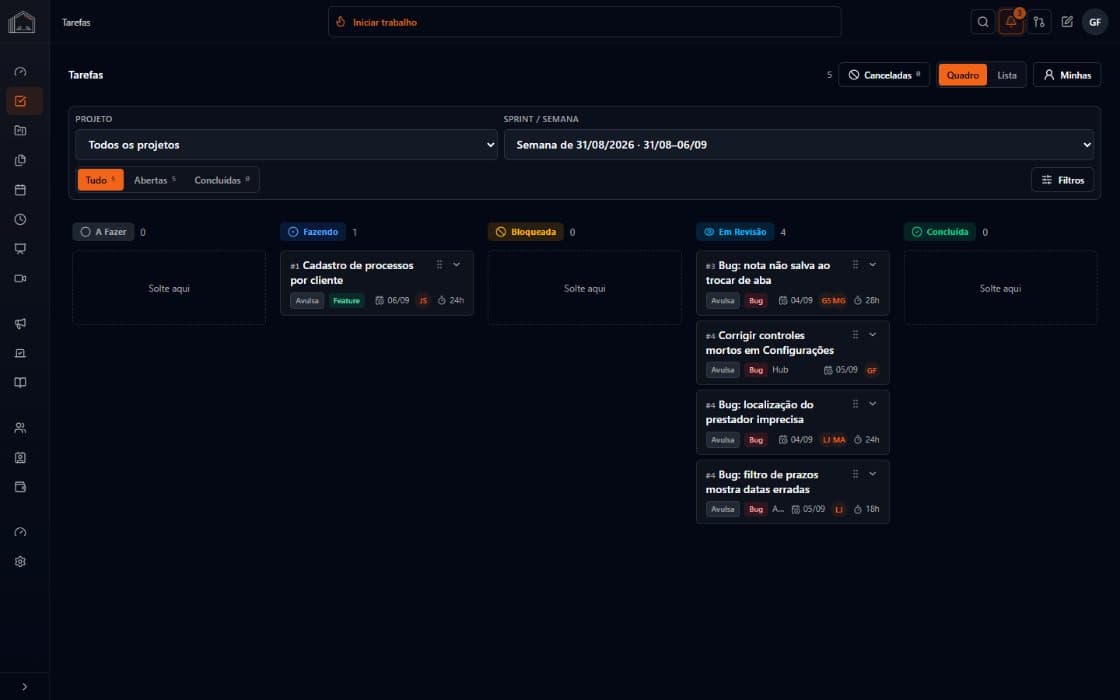Open the Filtros button

[1062, 180]
